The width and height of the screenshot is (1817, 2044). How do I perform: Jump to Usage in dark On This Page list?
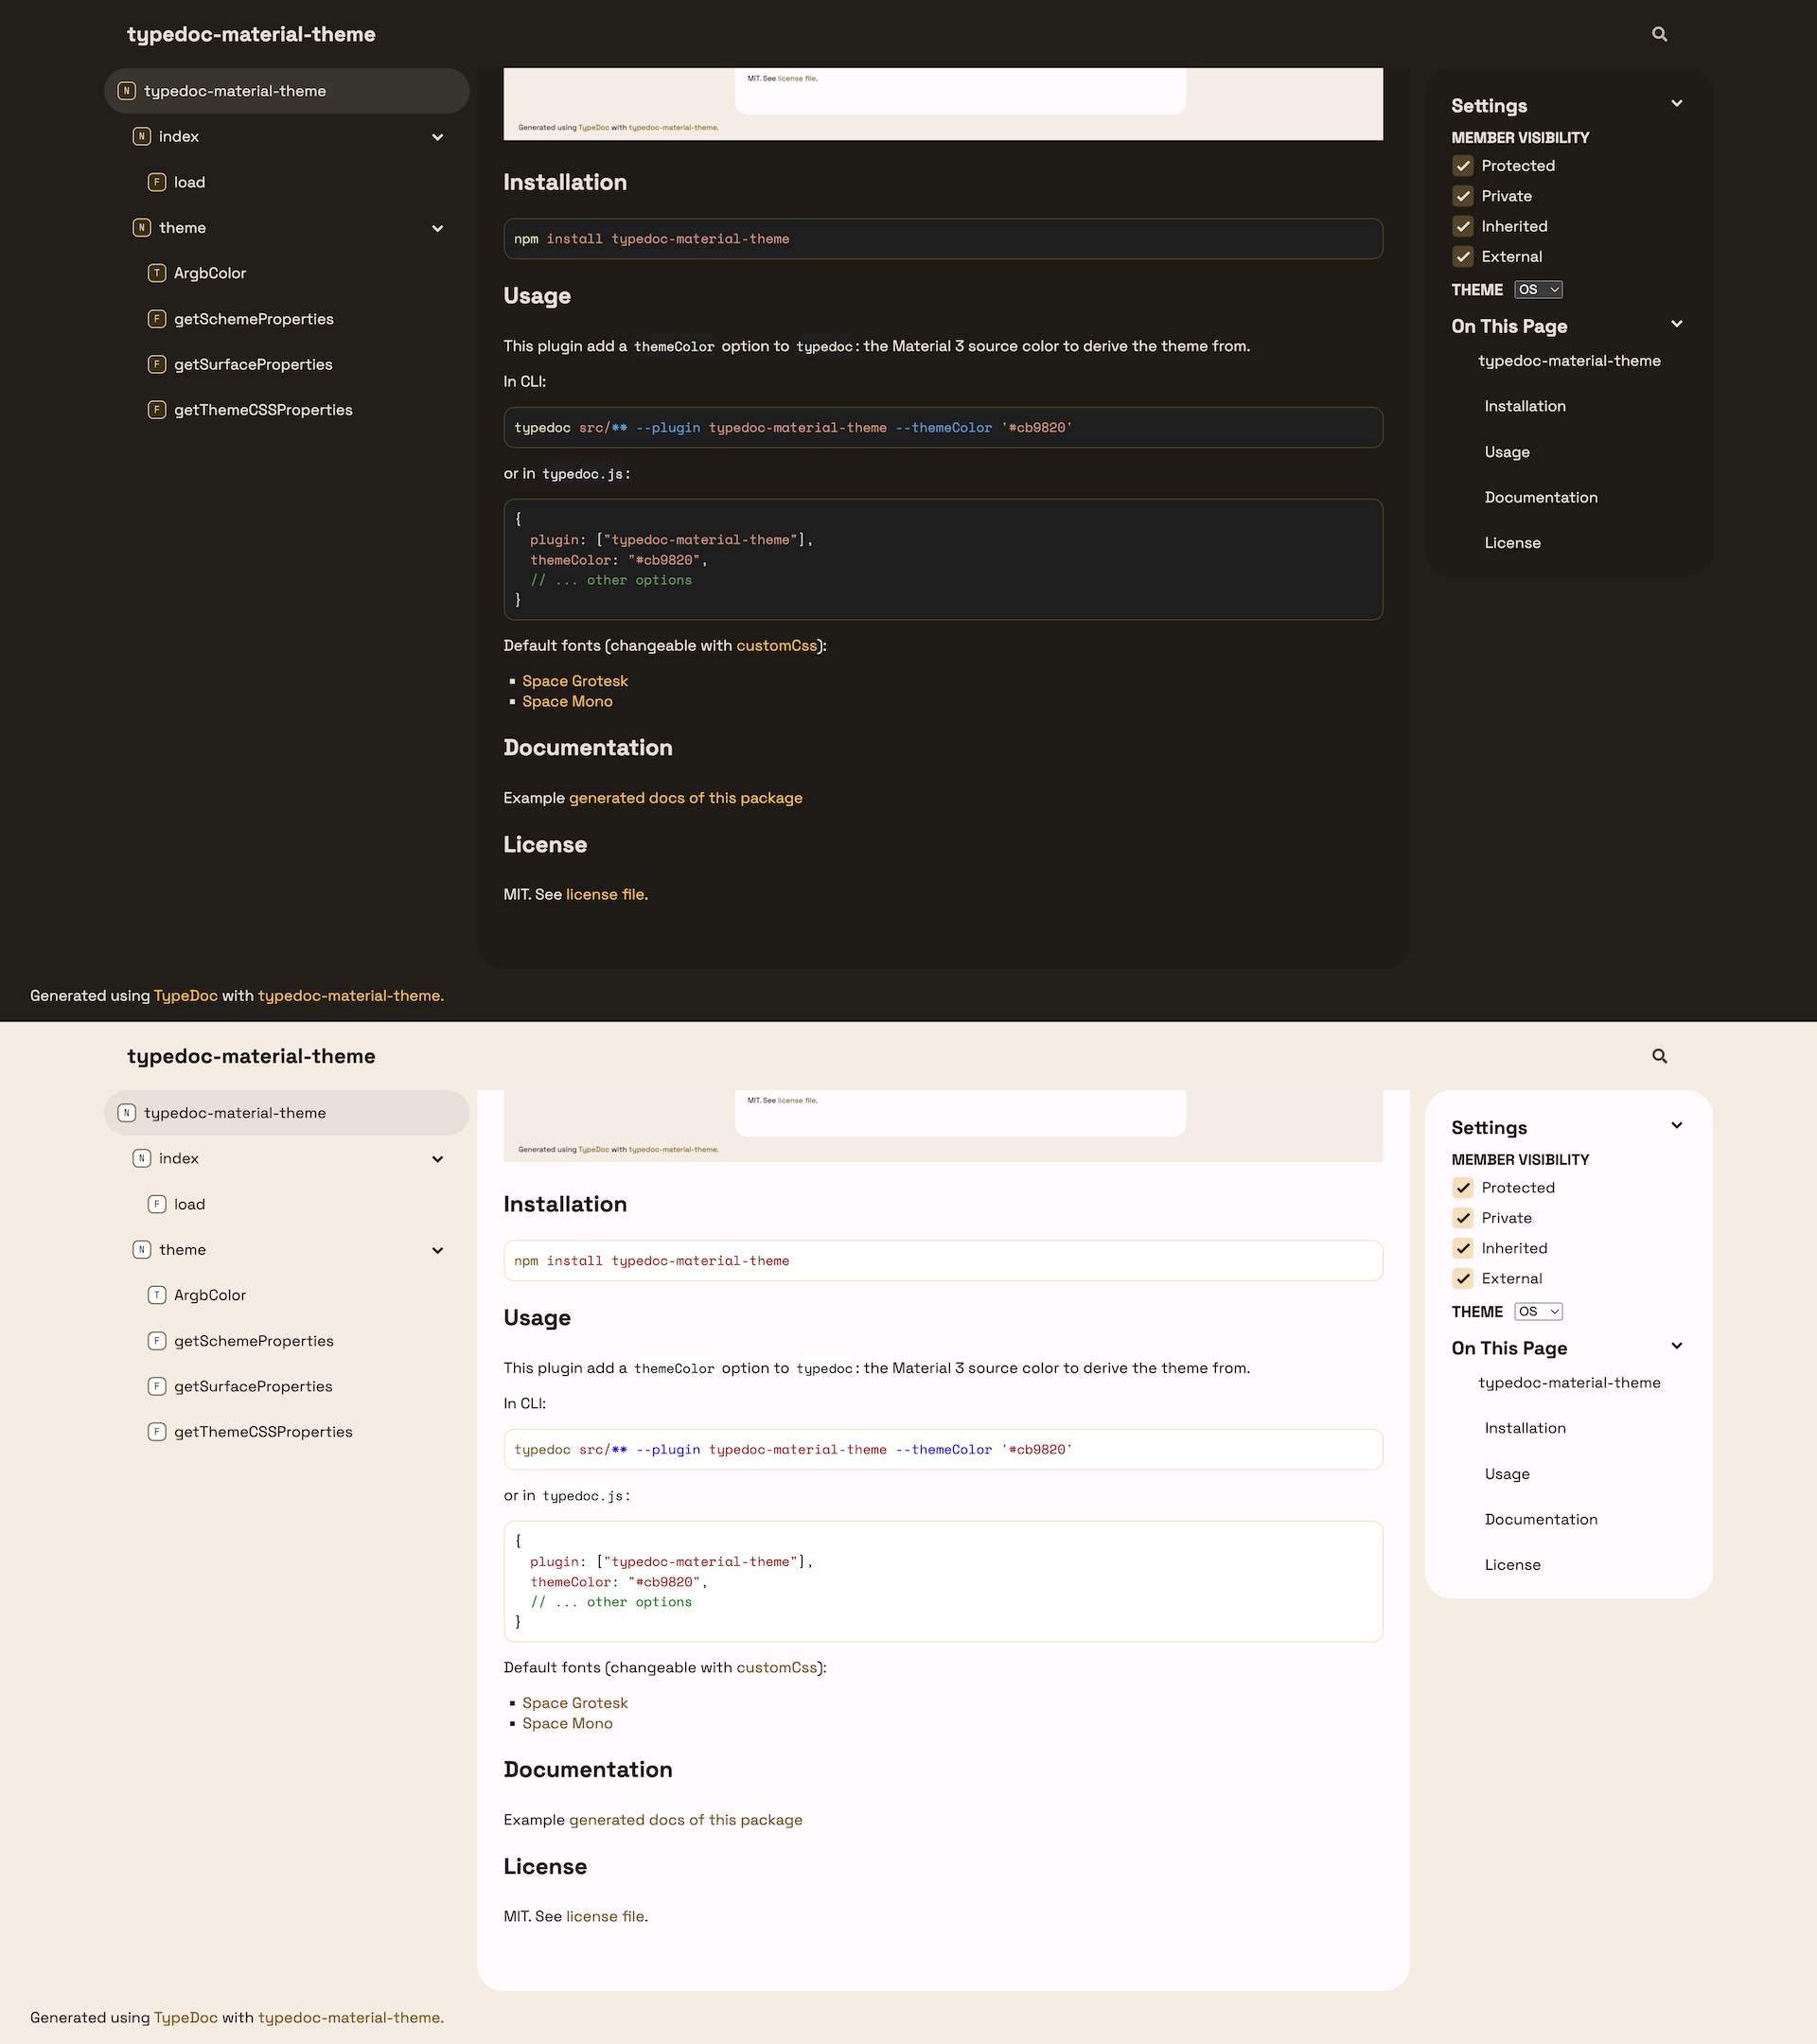coord(1507,452)
